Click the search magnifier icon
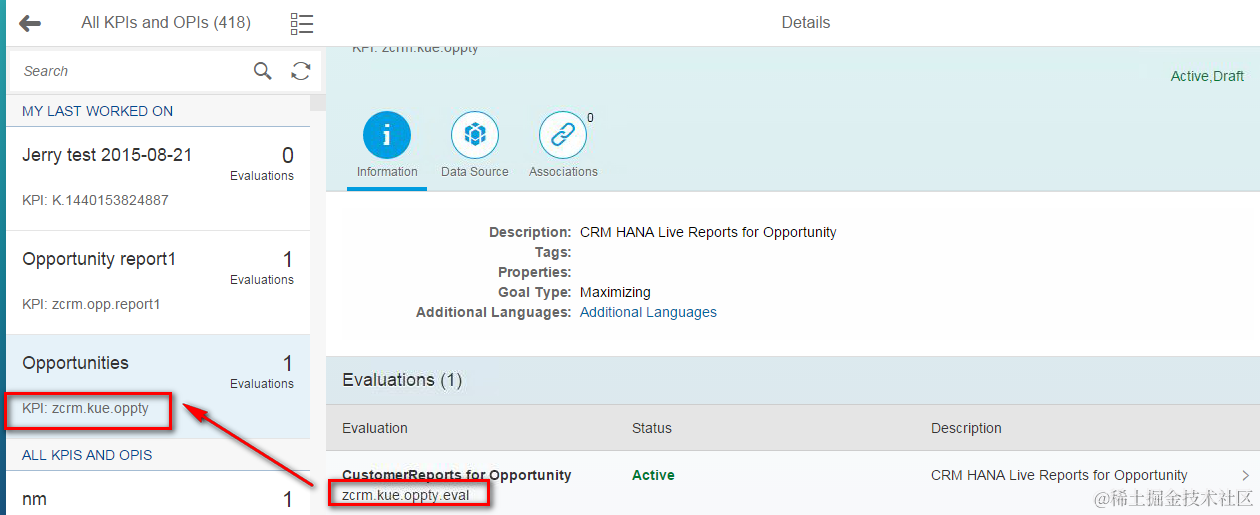 pyautogui.click(x=262, y=71)
